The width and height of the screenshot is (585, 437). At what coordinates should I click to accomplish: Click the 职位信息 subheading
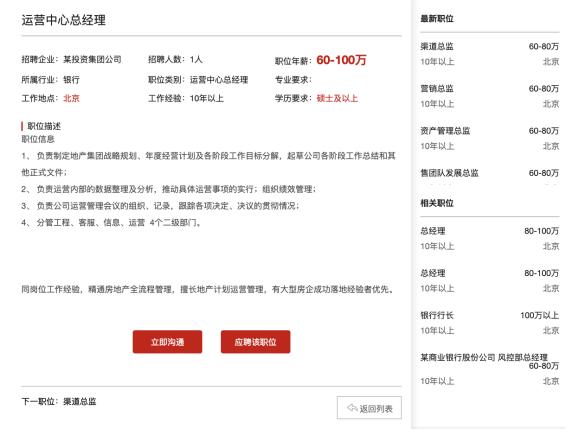point(38,139)
